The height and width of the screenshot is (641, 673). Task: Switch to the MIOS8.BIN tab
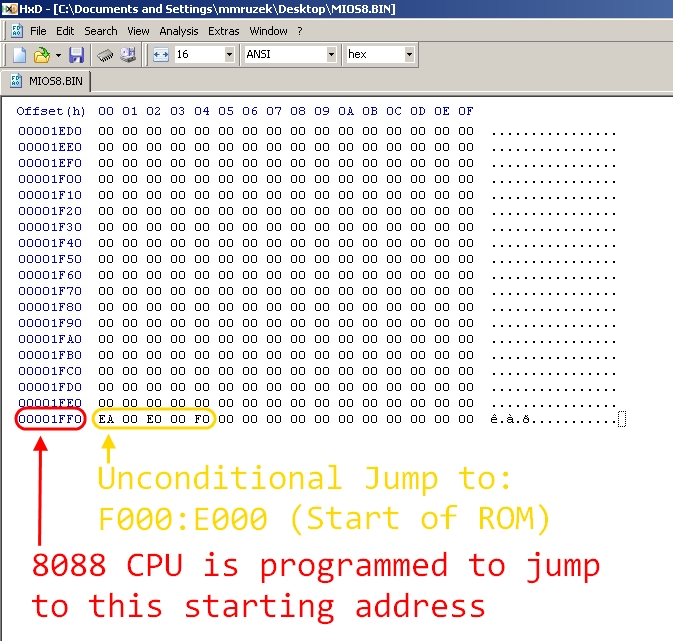(47, 80)
